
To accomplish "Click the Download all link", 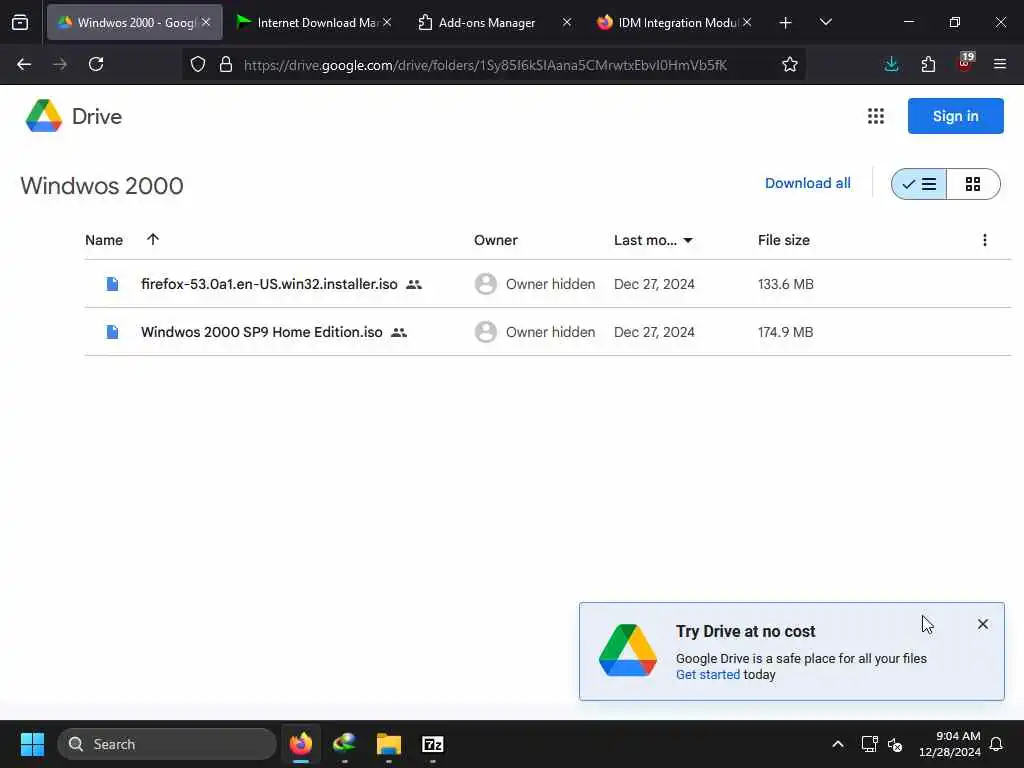I will tap(808, 184).
